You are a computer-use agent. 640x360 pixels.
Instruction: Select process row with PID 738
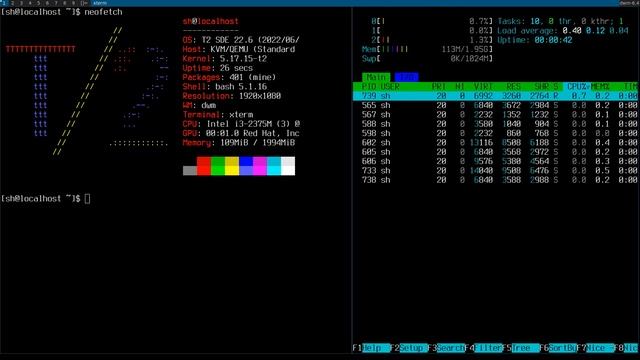tap(496, 180)
